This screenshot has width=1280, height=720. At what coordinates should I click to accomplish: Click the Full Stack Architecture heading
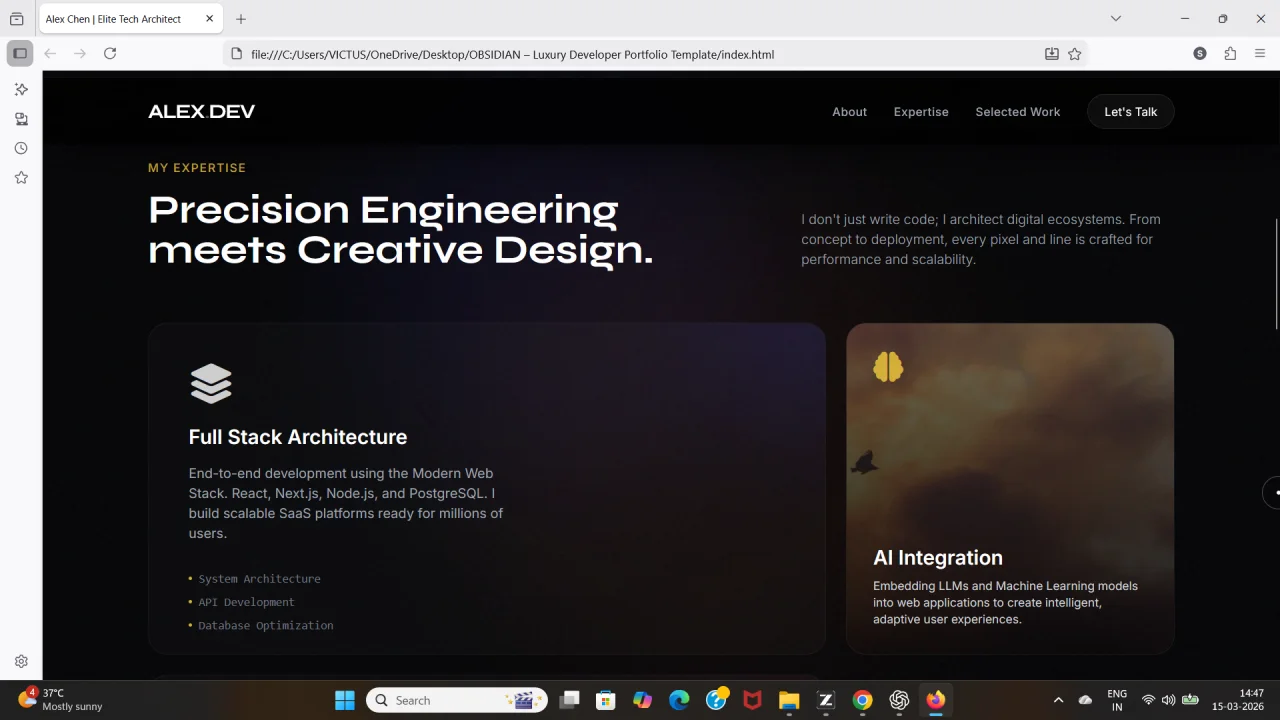(x=298, y=437)
